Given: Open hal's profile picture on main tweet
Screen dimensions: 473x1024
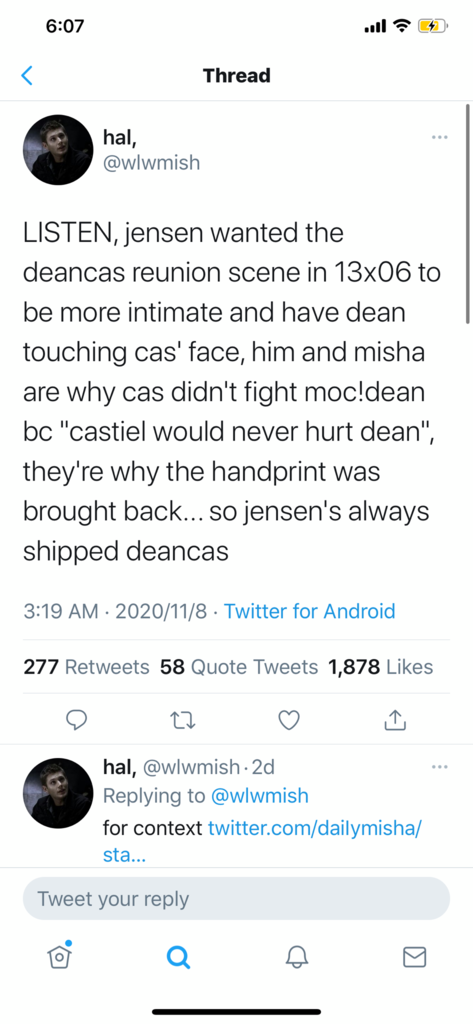Looking at the screenshot, I should tap(58, 150).
